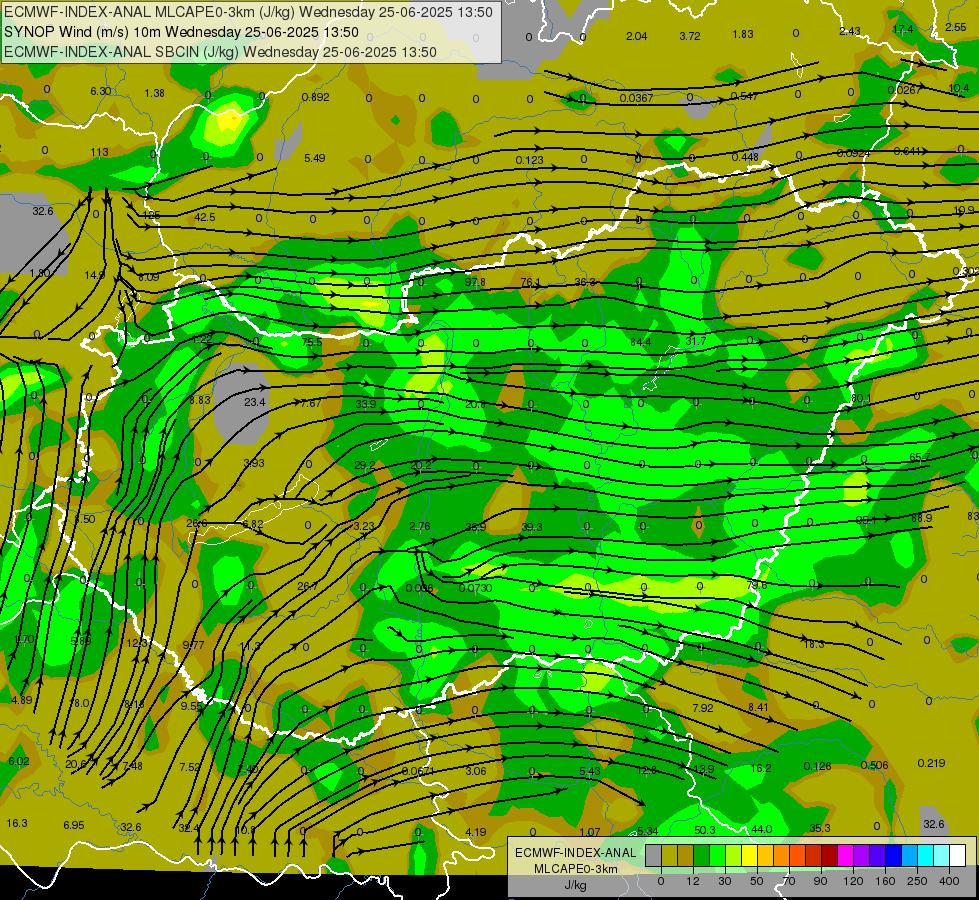Click the map value 44.0
This screenshot has height=900, width=979.
[x=761, y=829]
